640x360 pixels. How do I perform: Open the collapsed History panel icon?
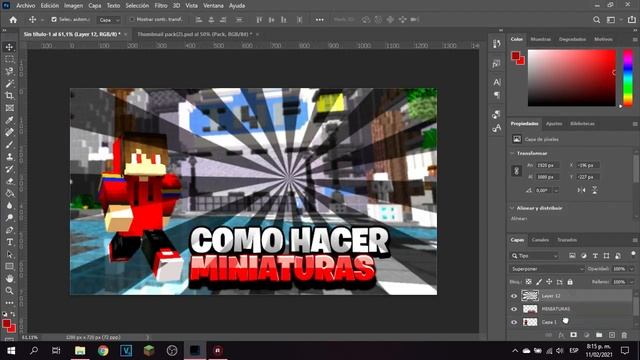click(497, 44)
